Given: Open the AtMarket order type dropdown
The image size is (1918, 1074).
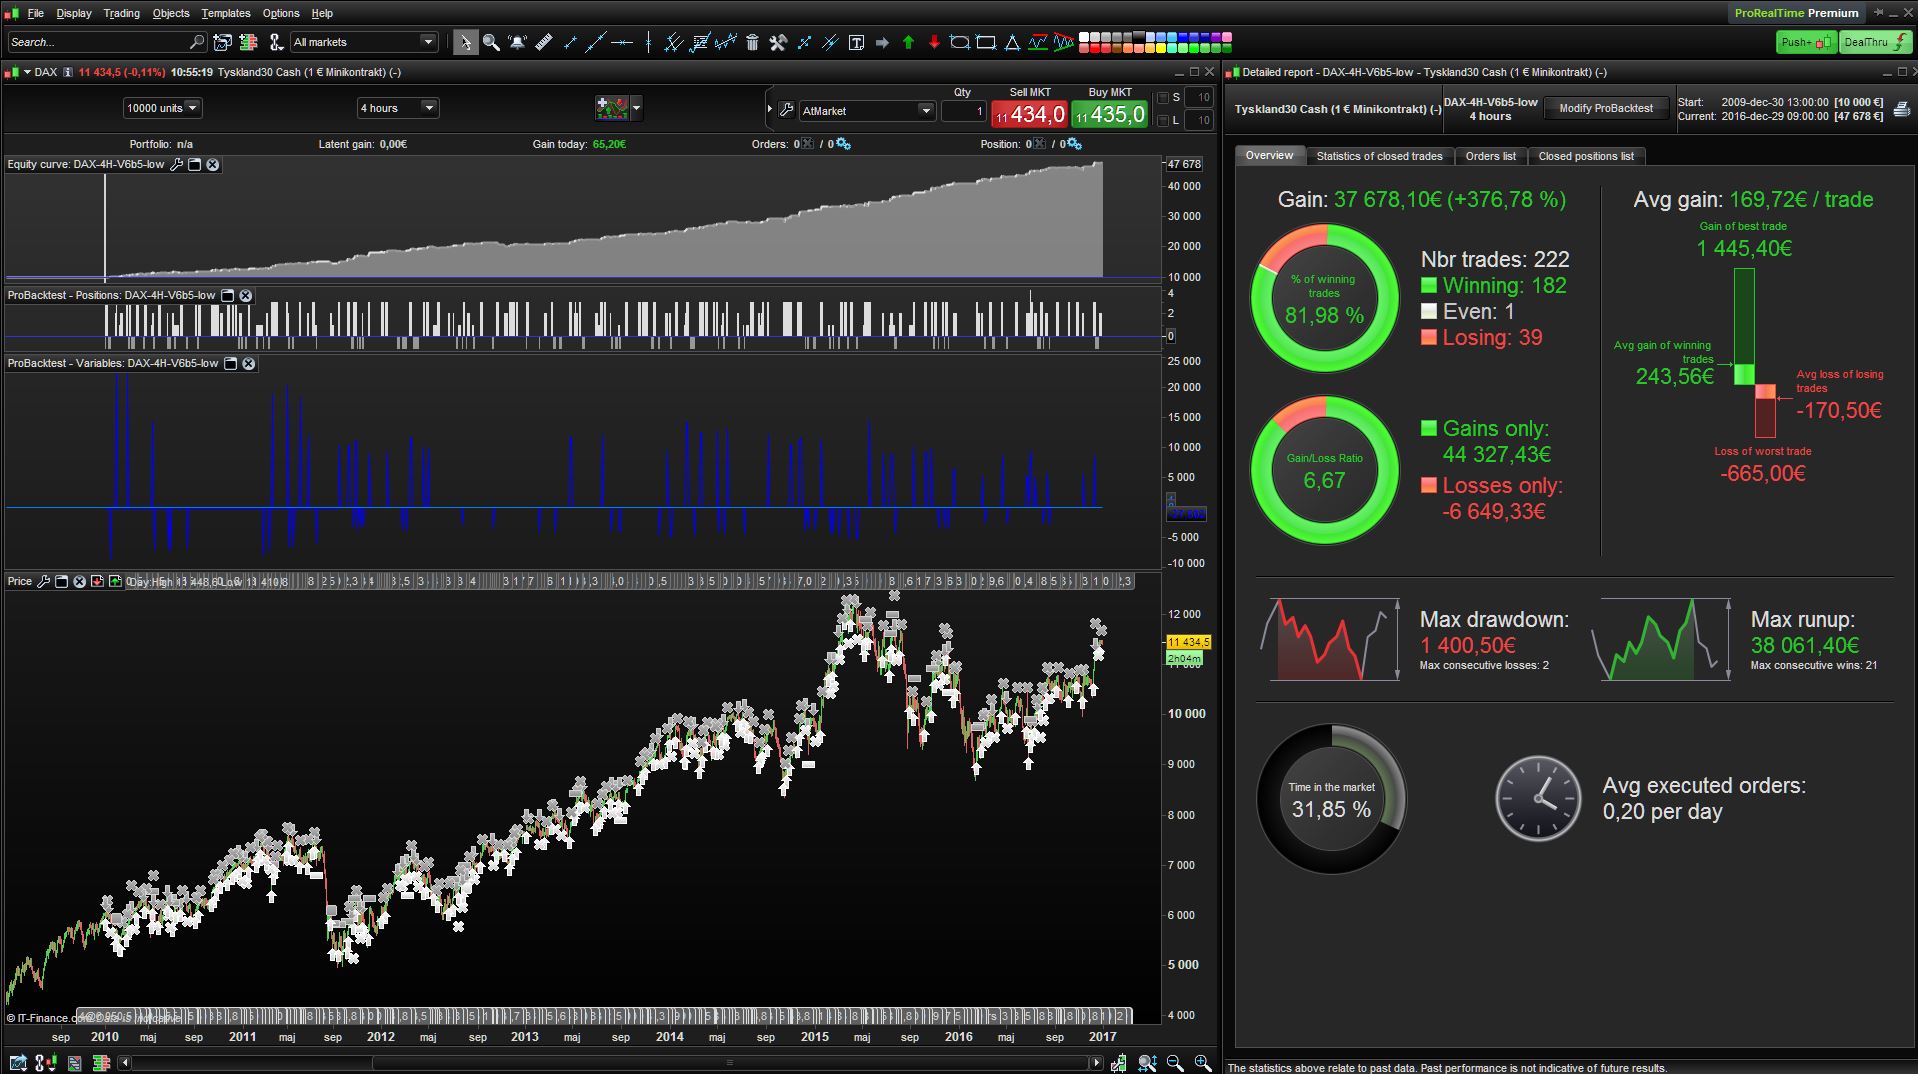Looking at the screenshot, I should [x=867, y=111].
